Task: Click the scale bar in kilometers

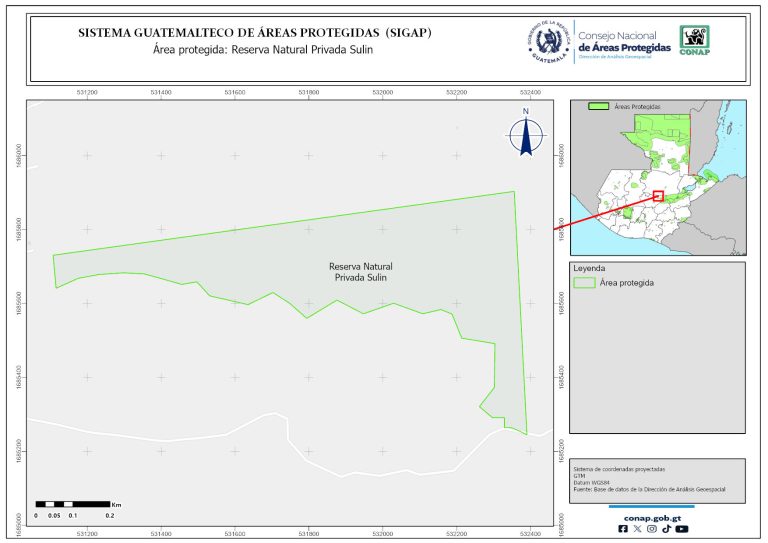Action: click(72, 503)
